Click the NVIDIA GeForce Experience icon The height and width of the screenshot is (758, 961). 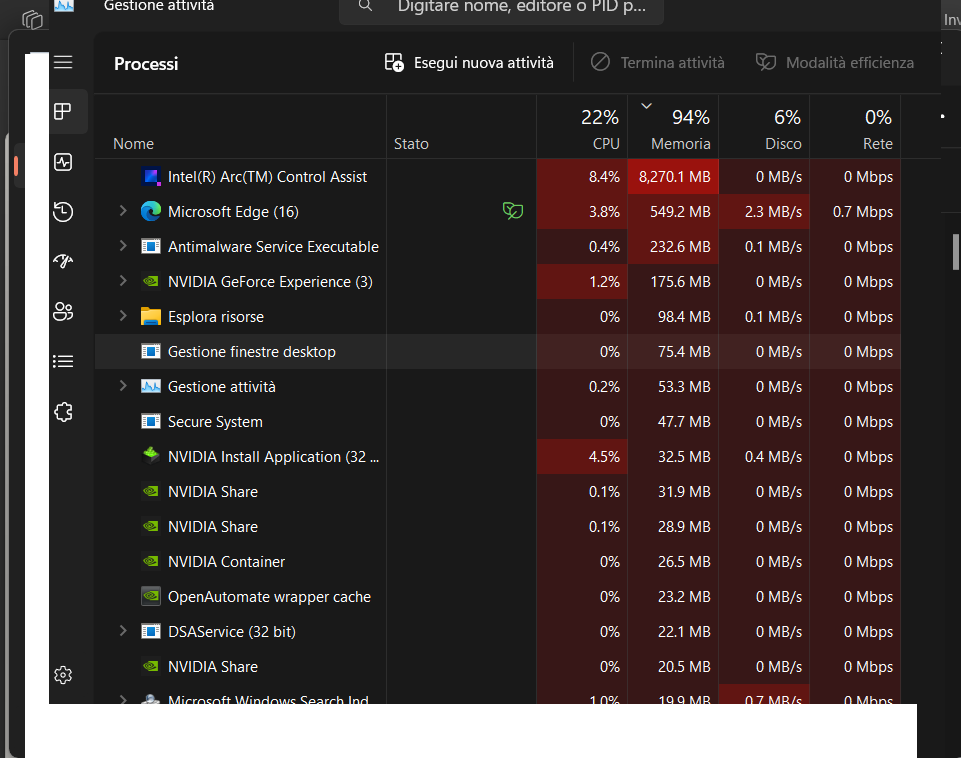pyautogui.click(x=151, y=281)
